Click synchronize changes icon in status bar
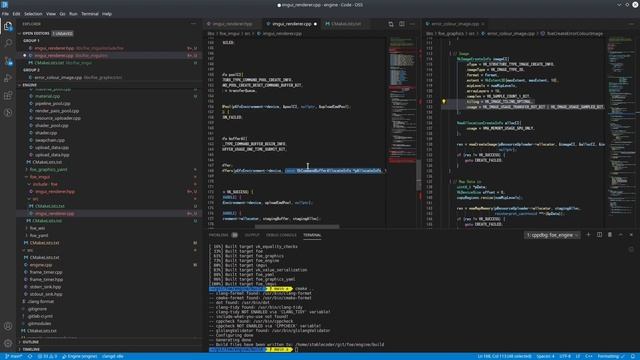The height and width of the screenshot is (360, 640). click(x=30, y=356)
